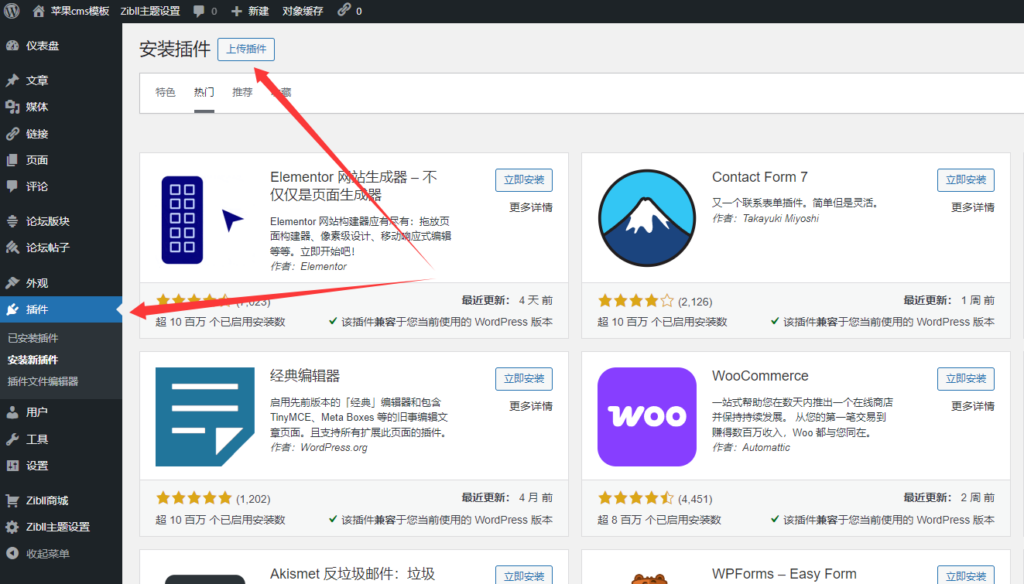The image size is (1024, 584).
Task: Open the 链接 link icon in the sidebar
Action: (x=12, y=134)
